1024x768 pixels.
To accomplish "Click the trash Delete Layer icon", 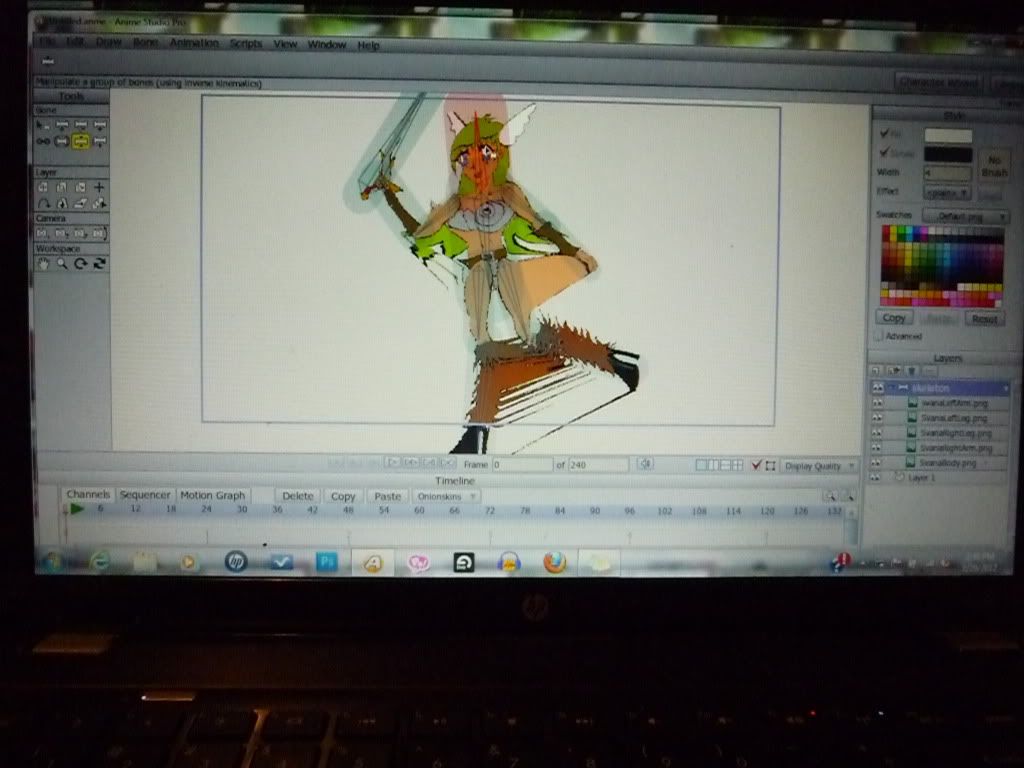I will pos(912,371).
